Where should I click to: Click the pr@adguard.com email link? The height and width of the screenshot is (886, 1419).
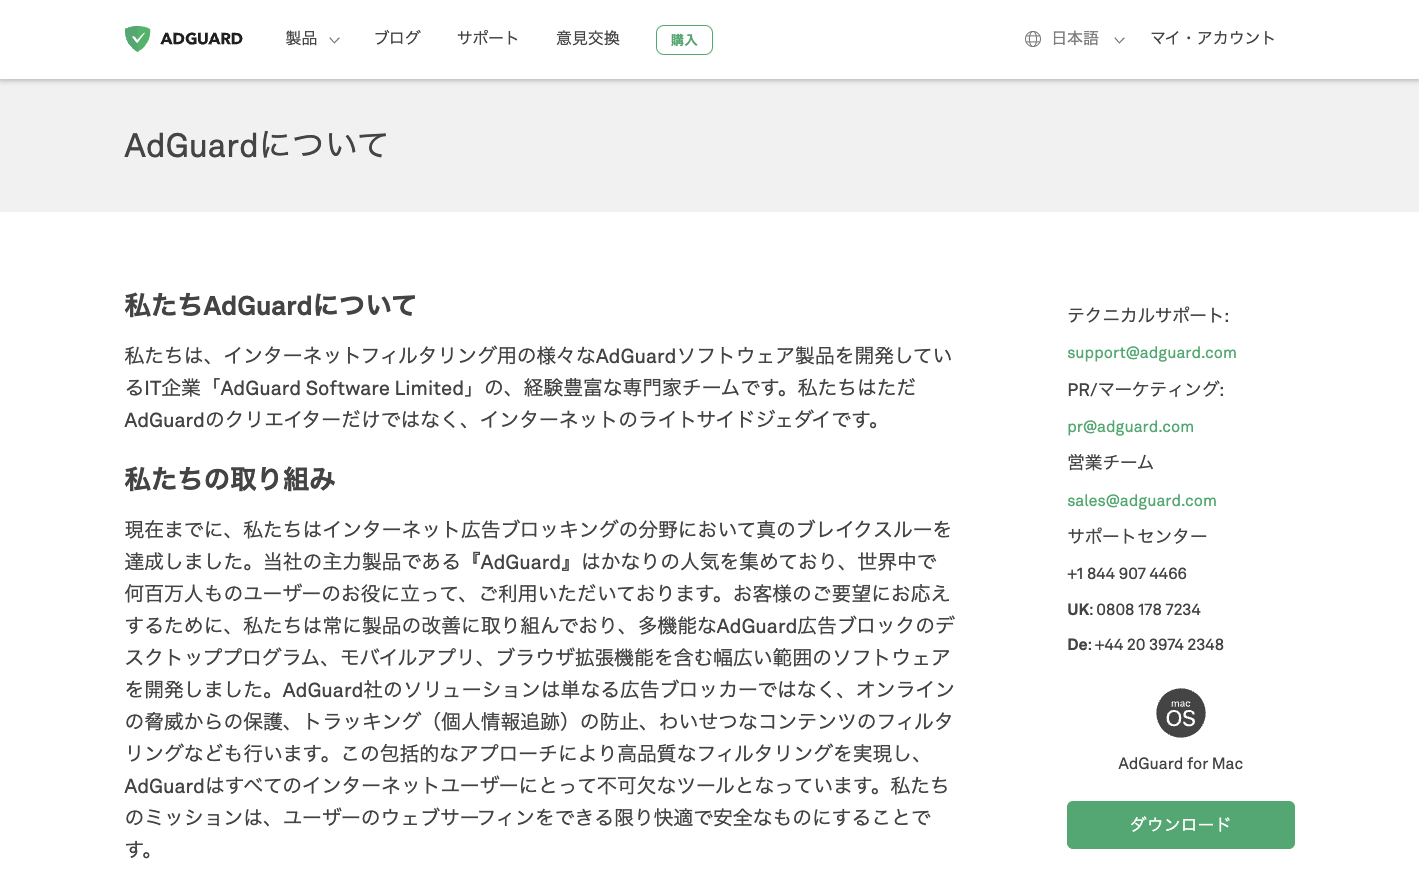pyautogui.click(x=1130, y=426)
